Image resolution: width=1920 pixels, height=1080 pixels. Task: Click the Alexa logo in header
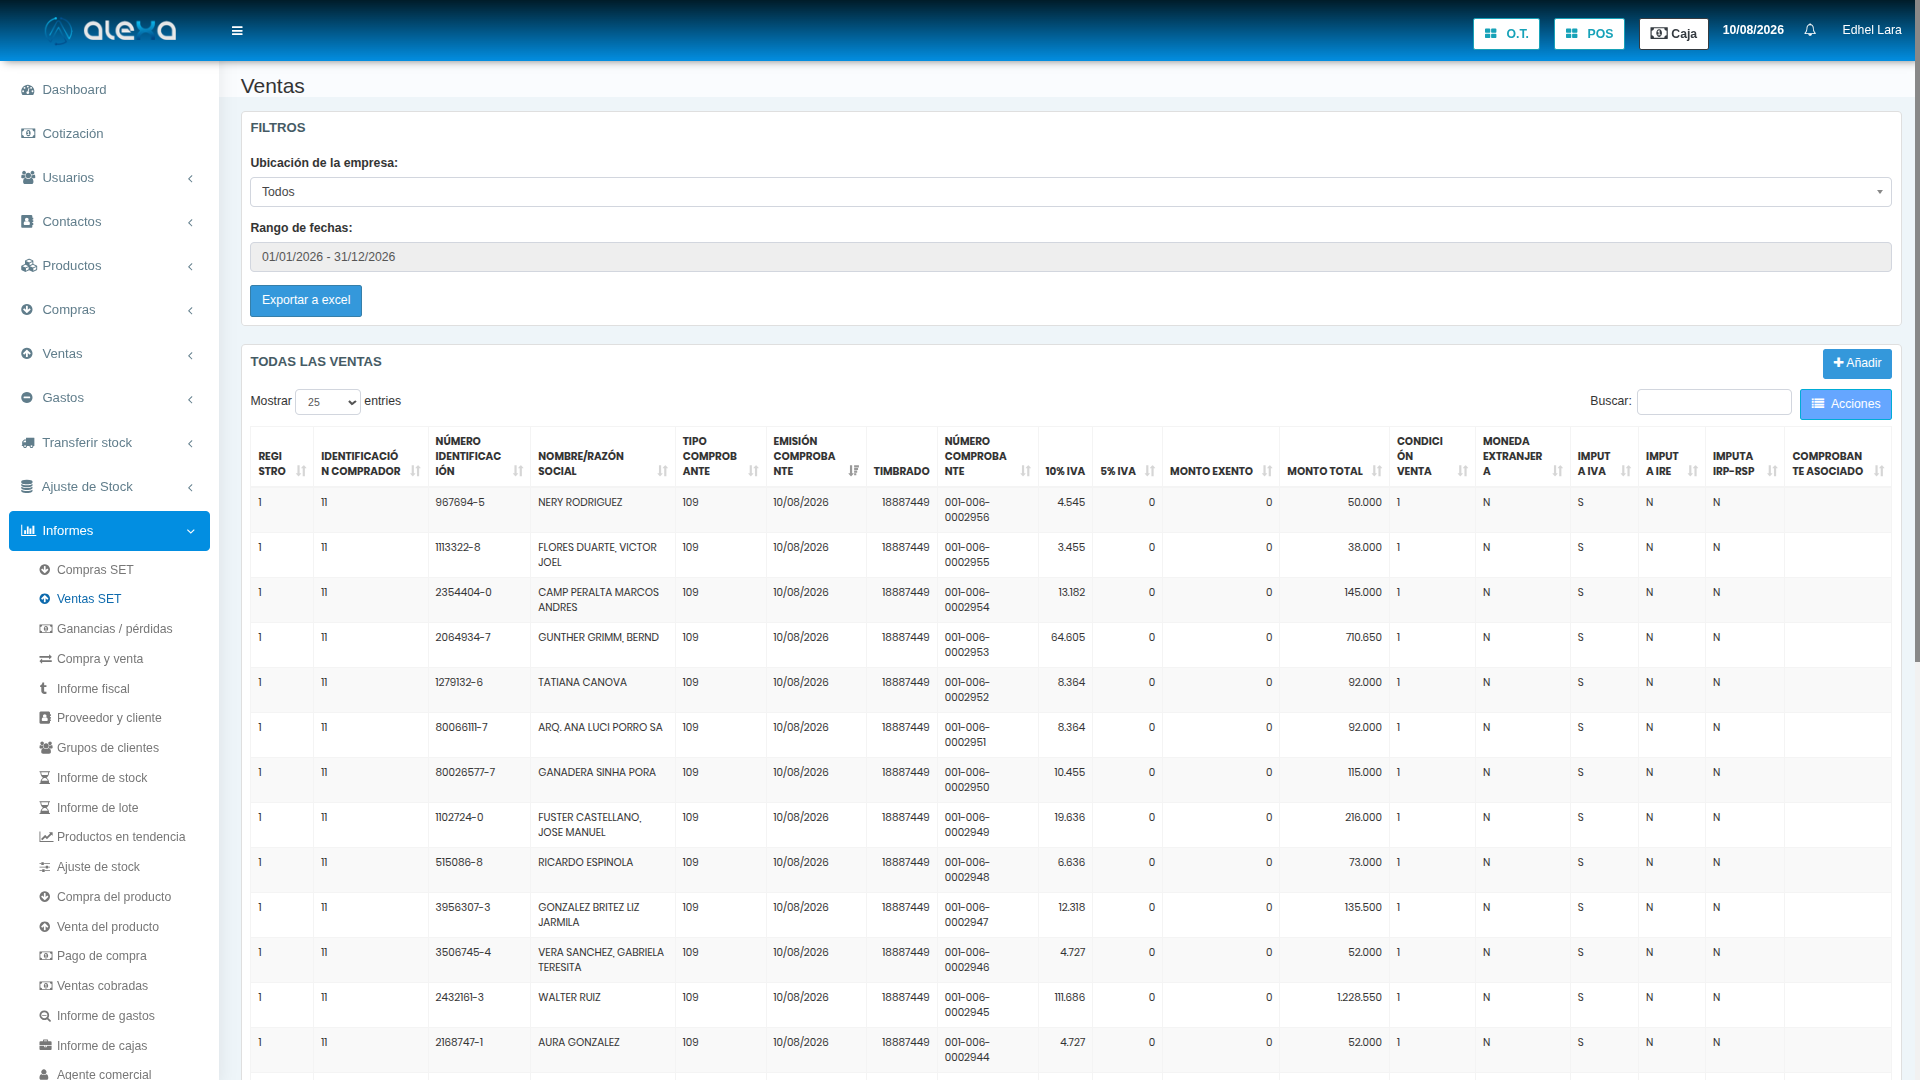click(110, 30)
